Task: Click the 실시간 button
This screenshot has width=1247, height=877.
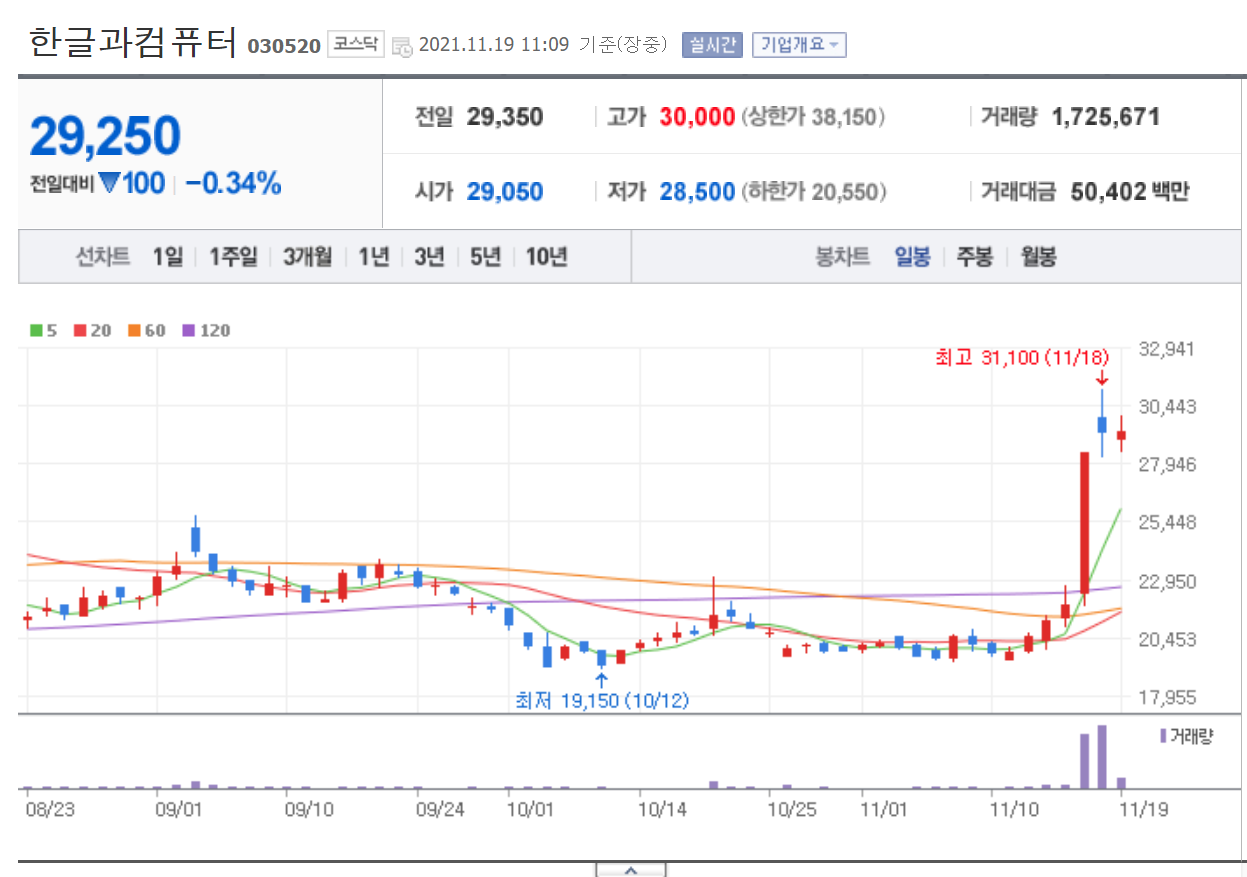Action: [x=712, y=45]
